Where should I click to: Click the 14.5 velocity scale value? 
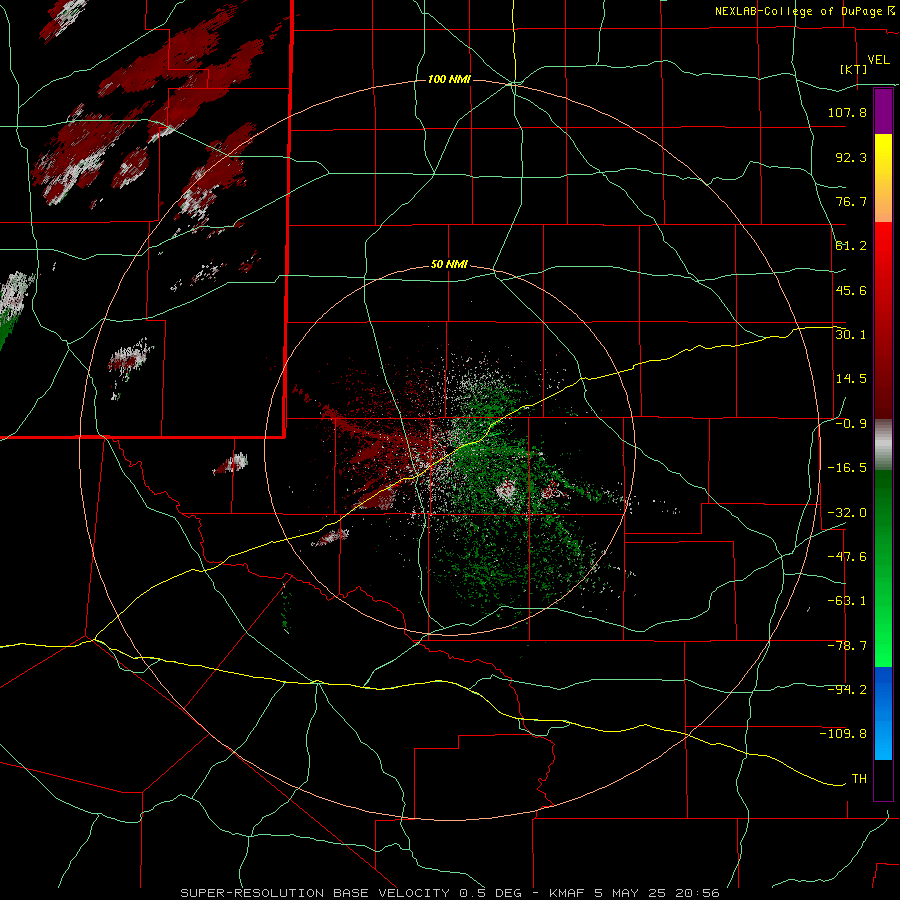point(851,379)
